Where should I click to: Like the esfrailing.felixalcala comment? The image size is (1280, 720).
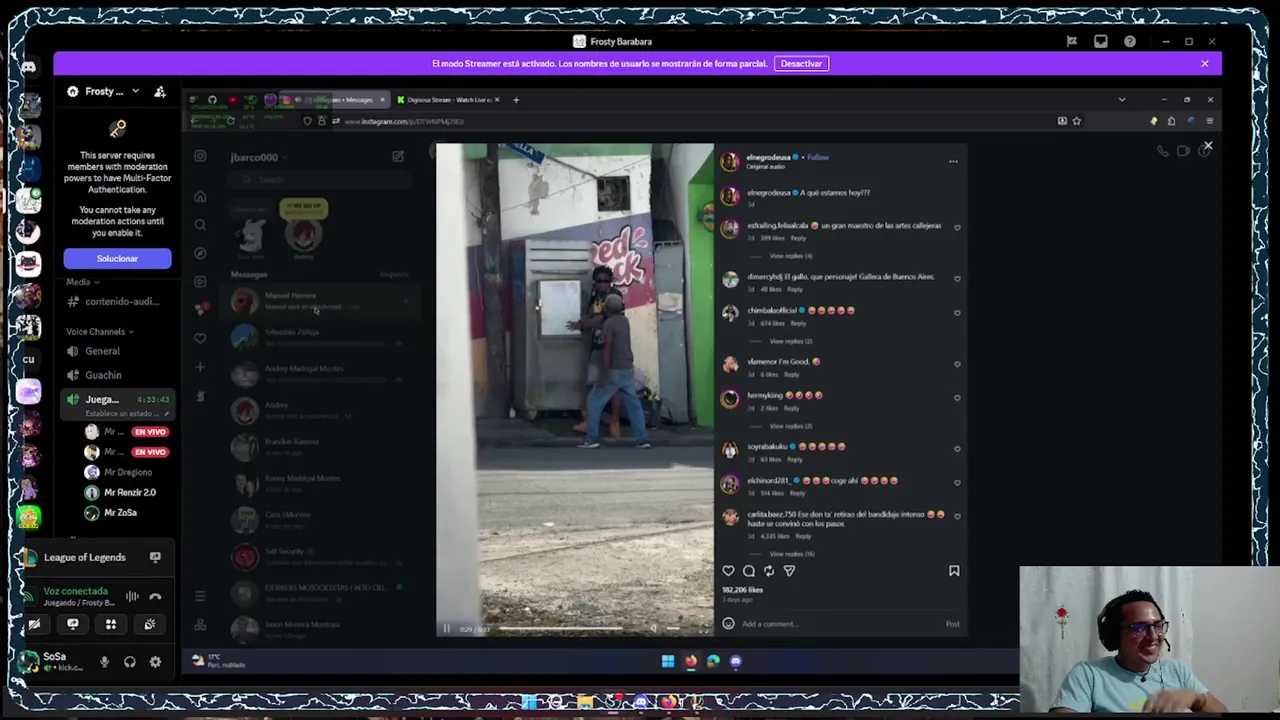coord(957,228)
